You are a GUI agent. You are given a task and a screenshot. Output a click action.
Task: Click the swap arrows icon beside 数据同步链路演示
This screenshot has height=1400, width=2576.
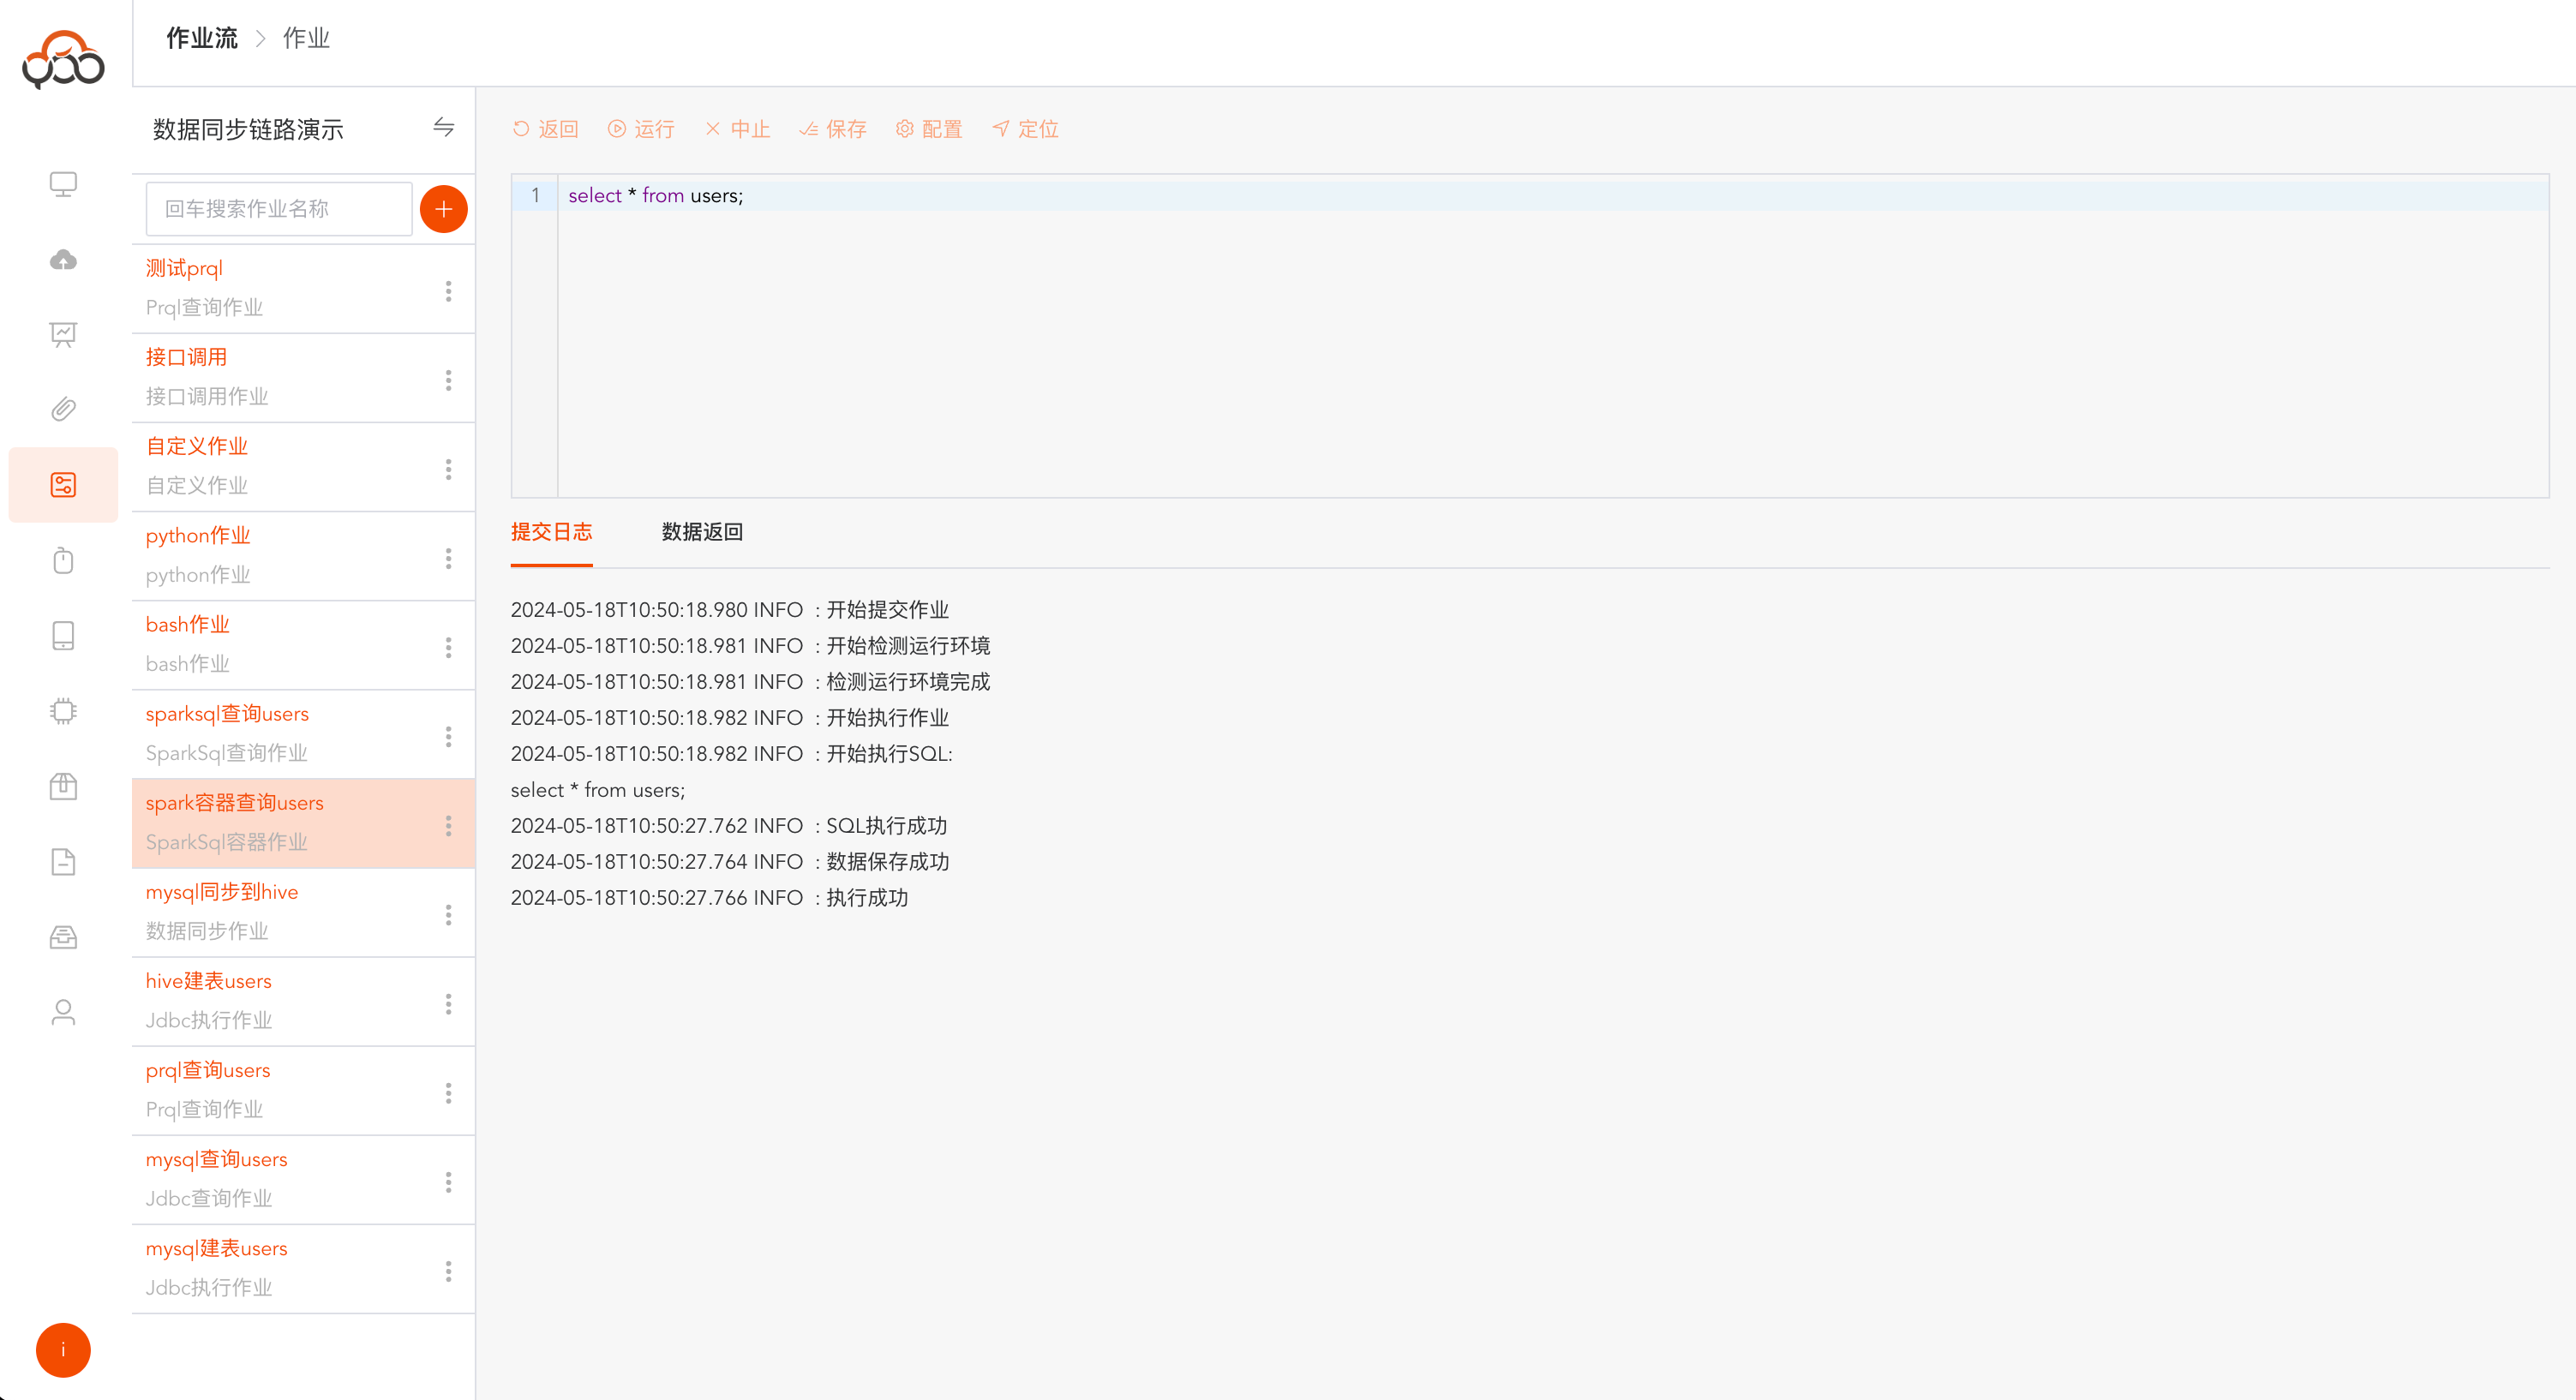point(443,127)
